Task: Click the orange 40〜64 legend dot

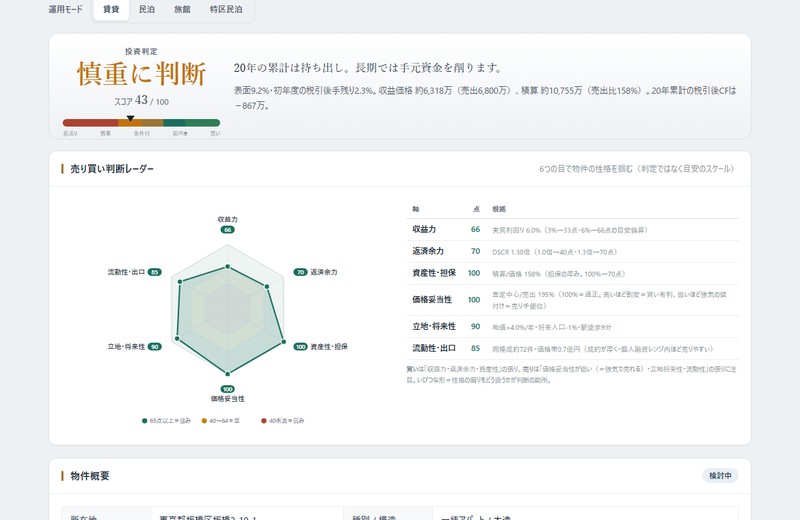Action: pos(204,421)
